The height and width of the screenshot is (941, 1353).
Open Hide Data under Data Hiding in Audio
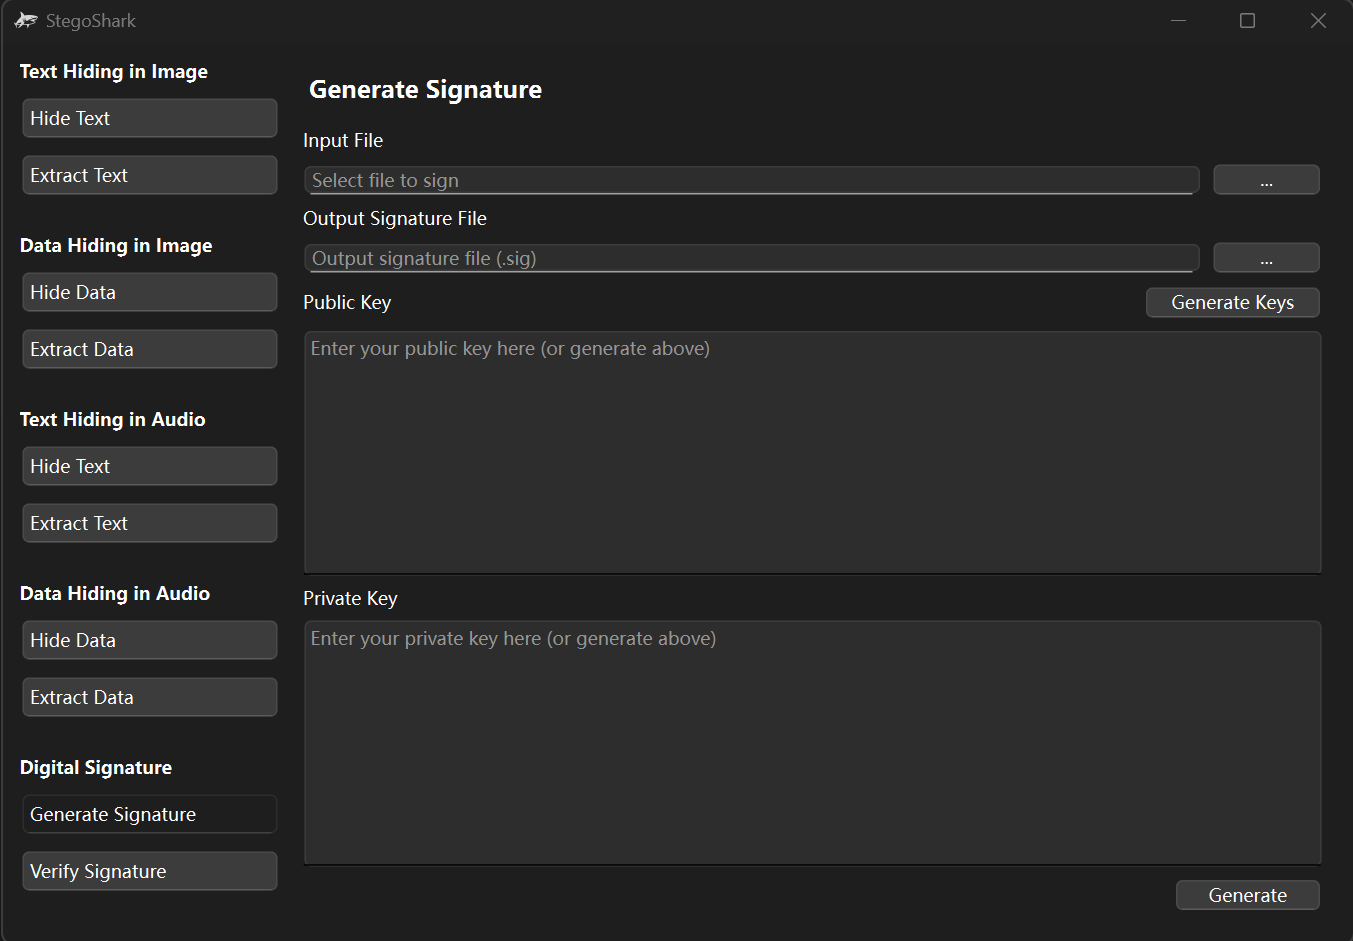(150, 640)
